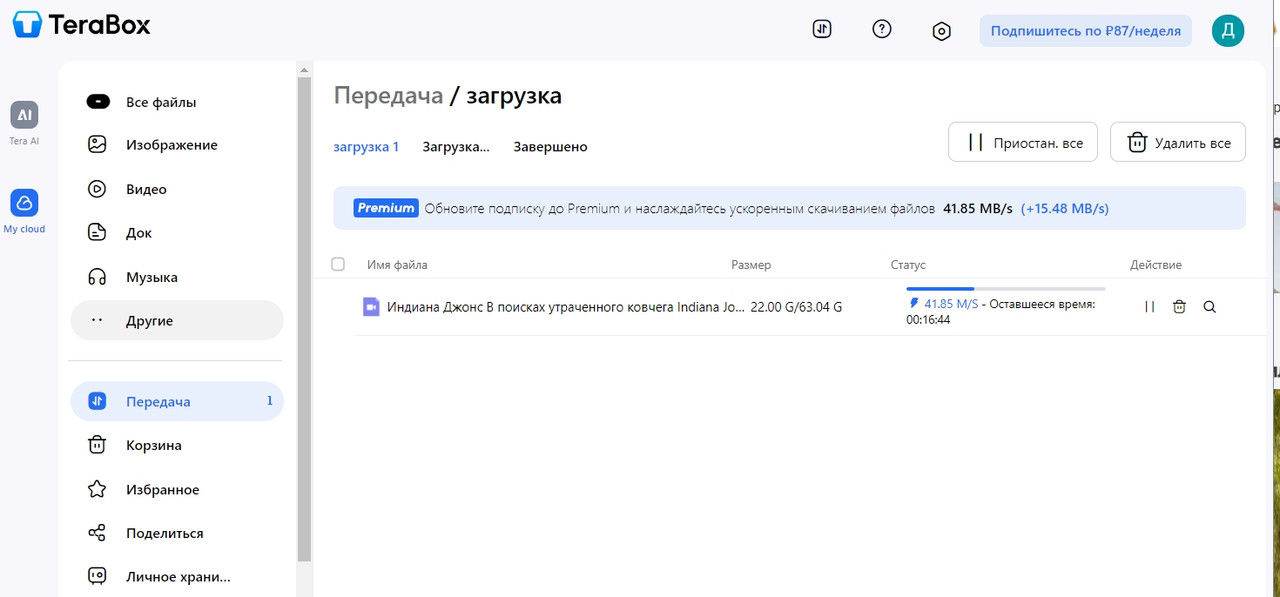Click the Имя файла column header

(x=397, y=265)
